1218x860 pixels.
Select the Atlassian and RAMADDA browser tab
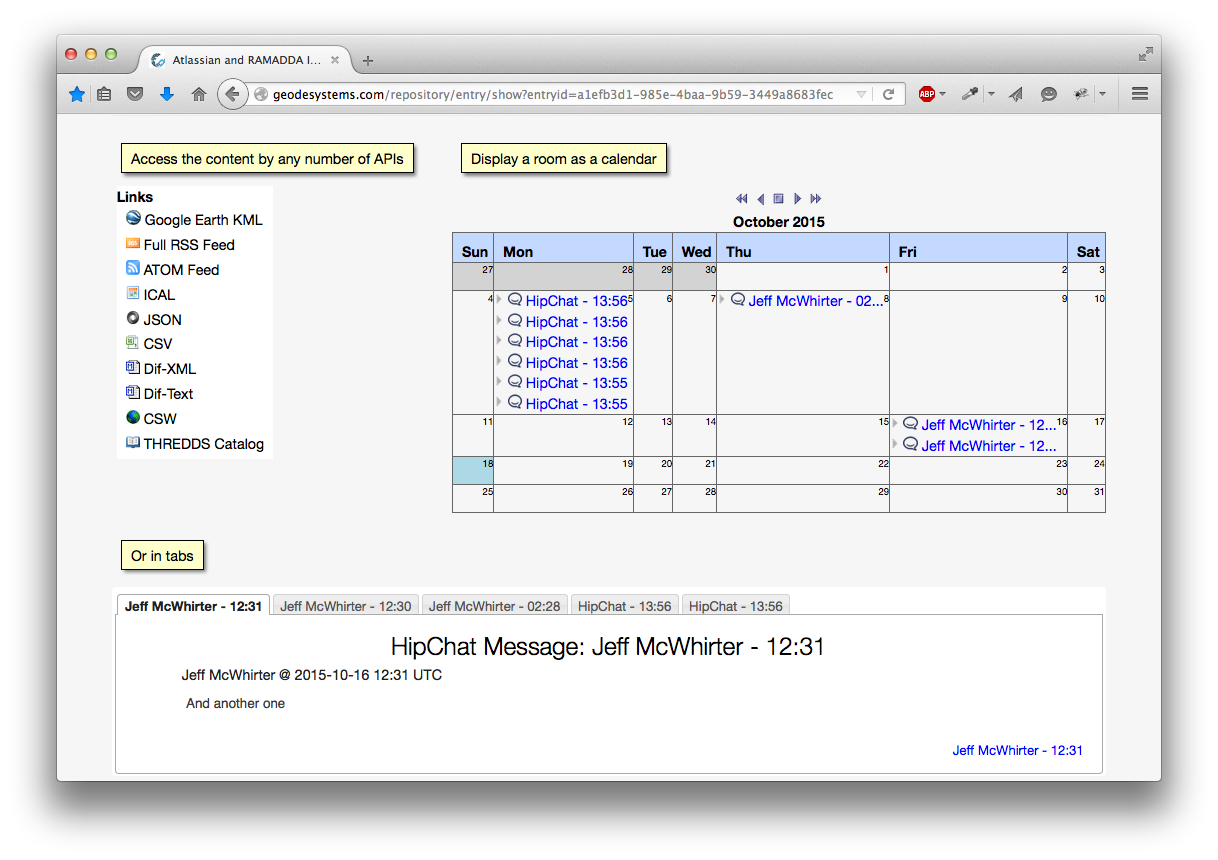246,60
